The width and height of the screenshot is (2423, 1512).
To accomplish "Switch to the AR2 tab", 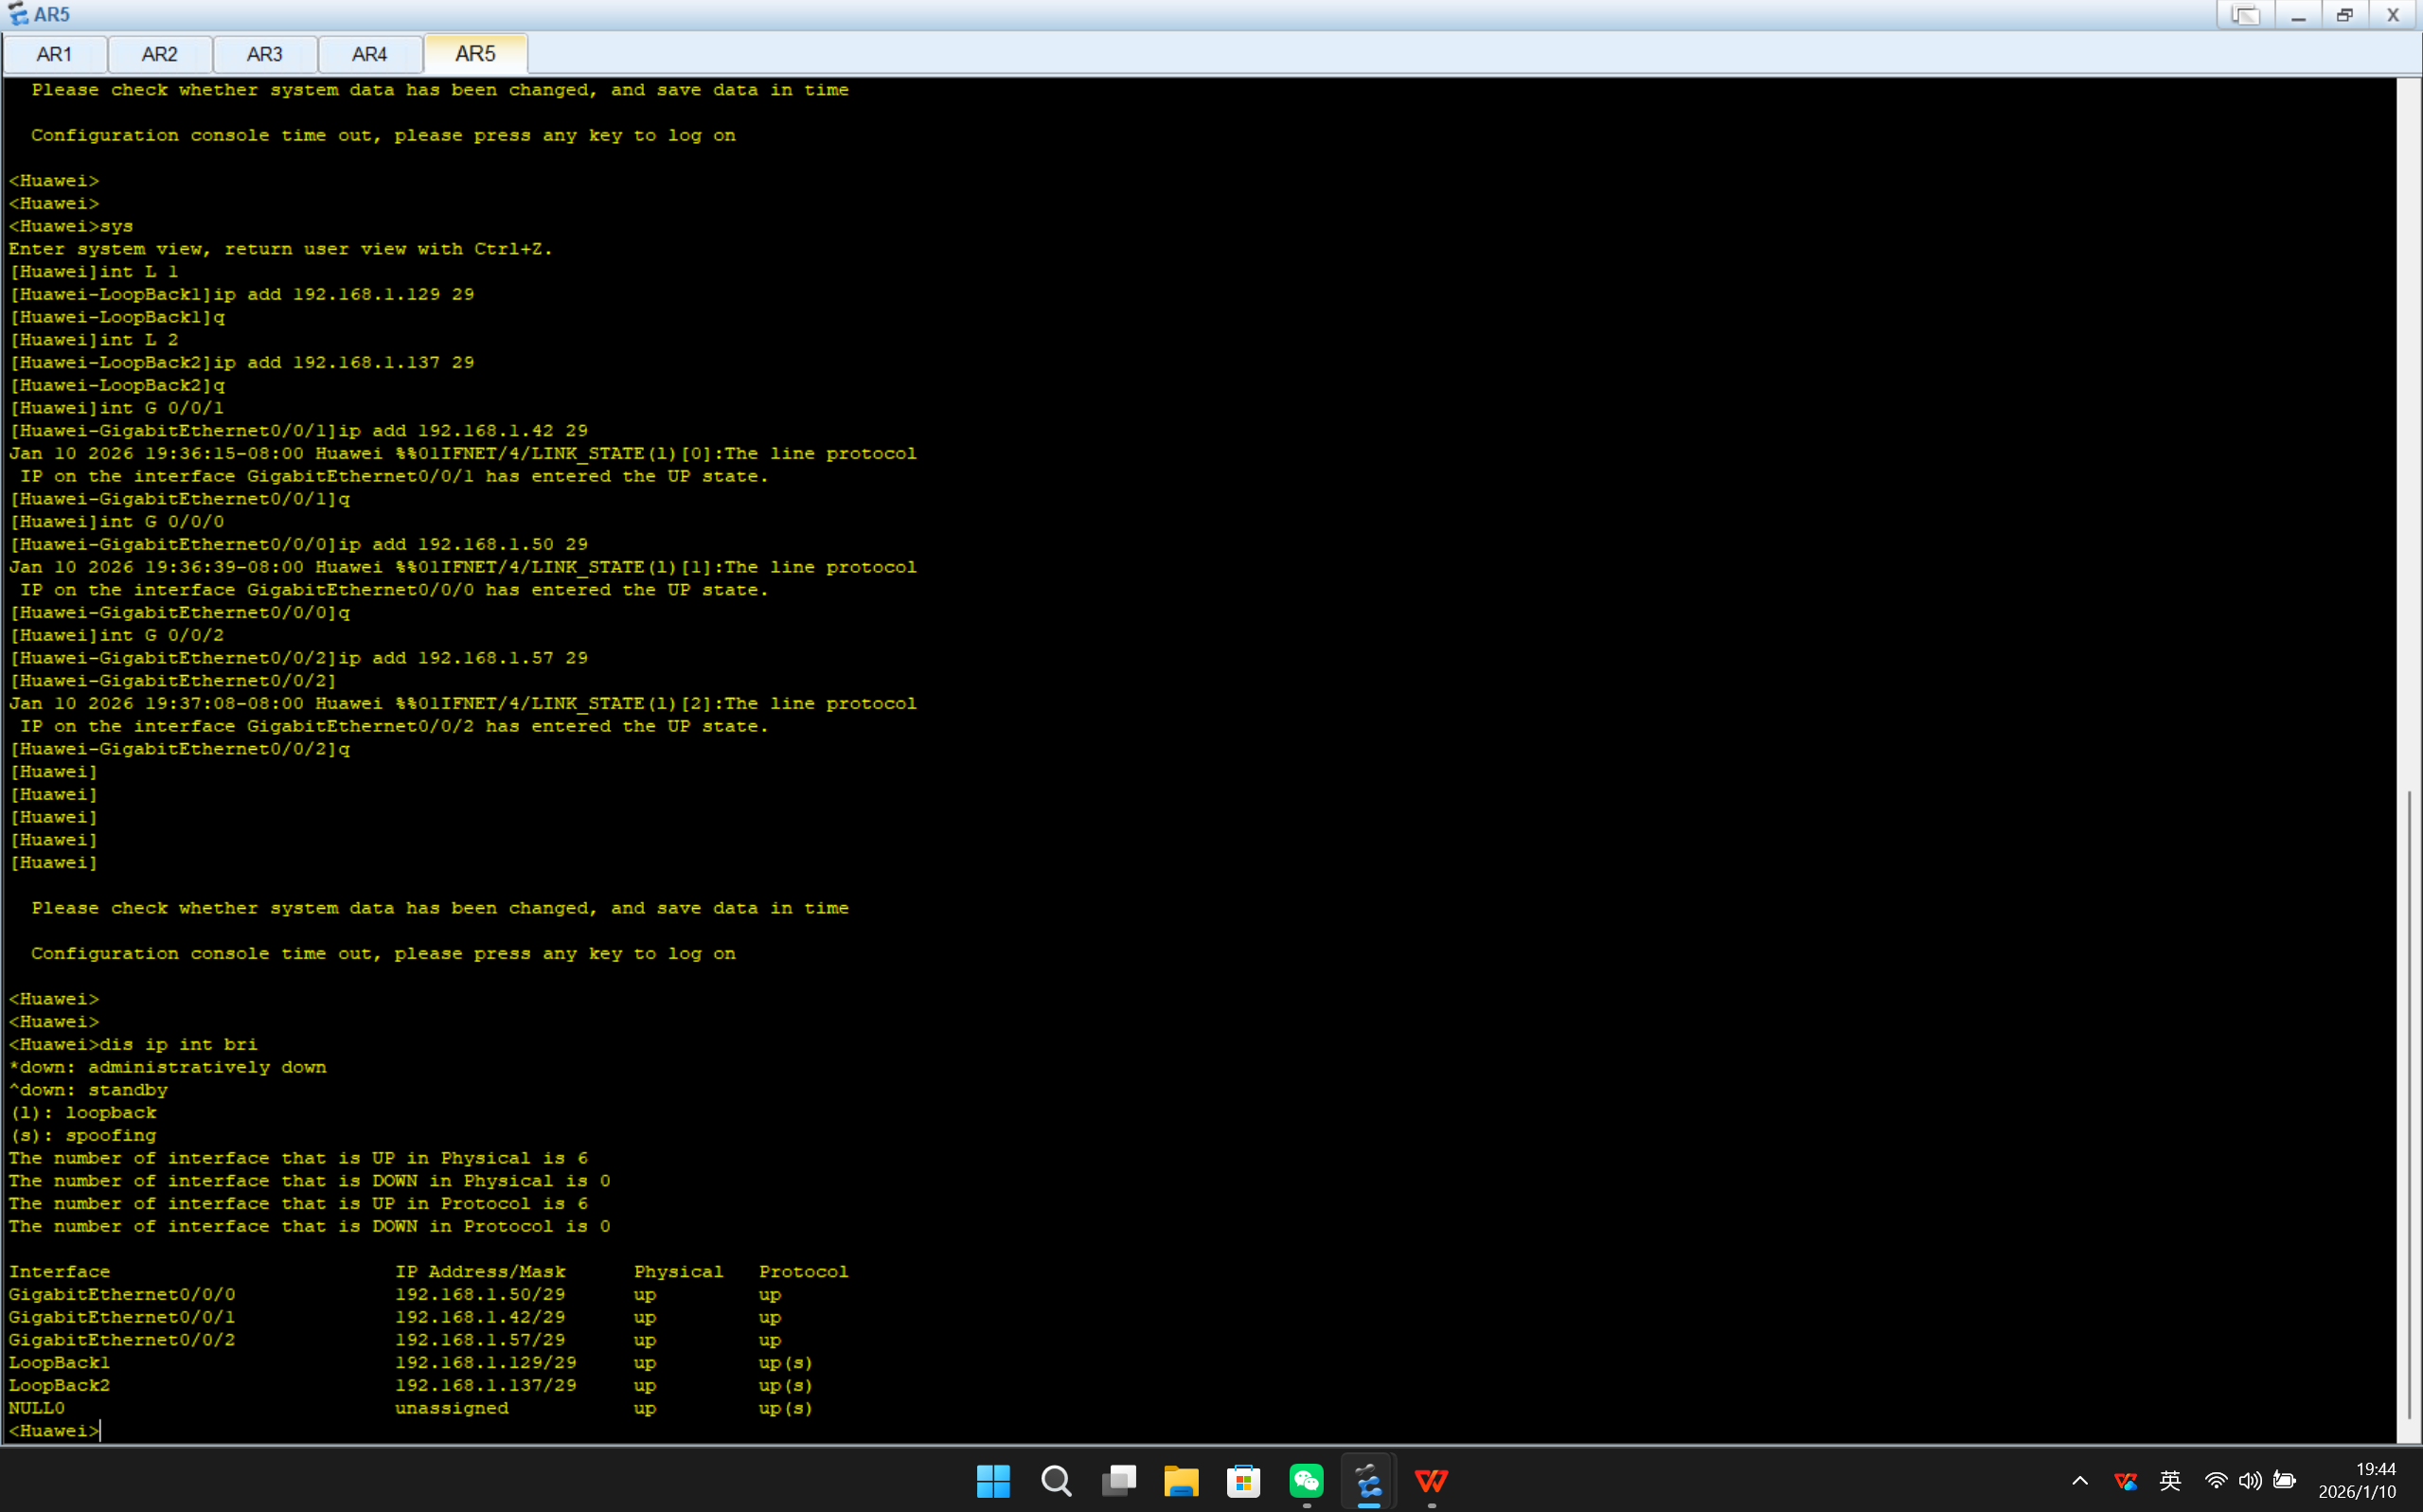I will (x=159, y=54).
